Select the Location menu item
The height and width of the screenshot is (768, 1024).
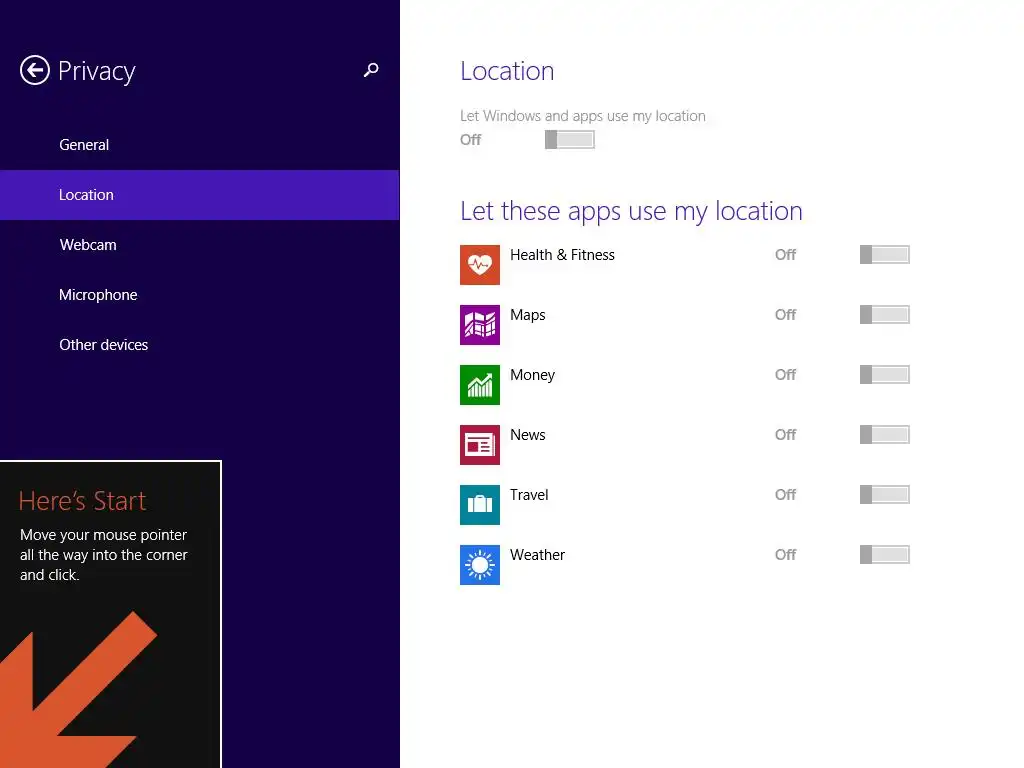[x=200, y=195]
